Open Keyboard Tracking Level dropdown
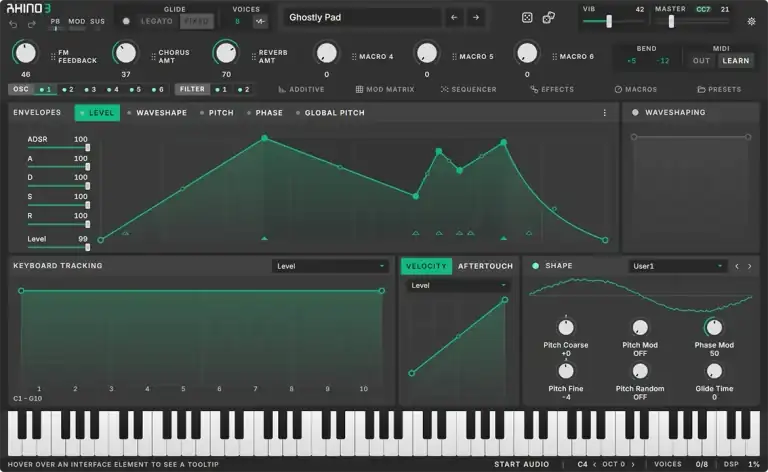The image size is (768, 472). (330, 266)
